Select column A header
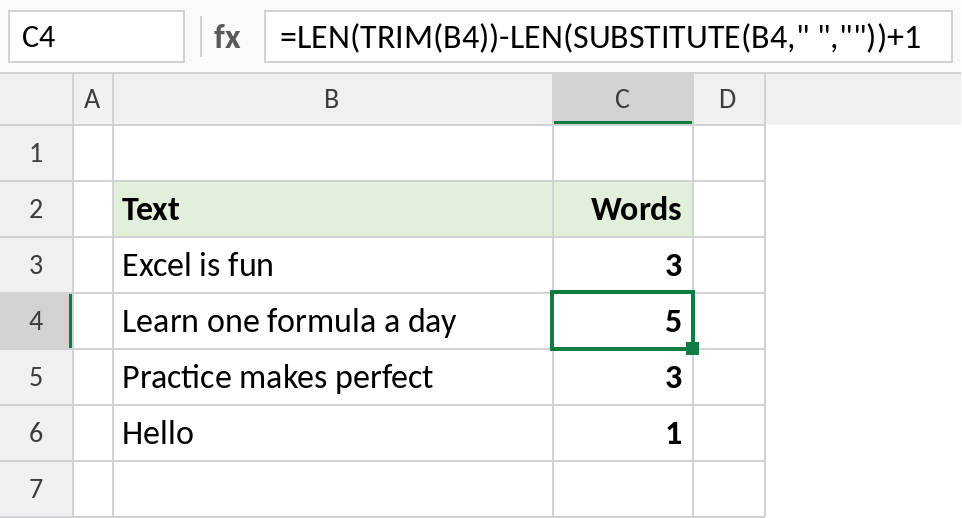962x518 pixels. point(93,99)
